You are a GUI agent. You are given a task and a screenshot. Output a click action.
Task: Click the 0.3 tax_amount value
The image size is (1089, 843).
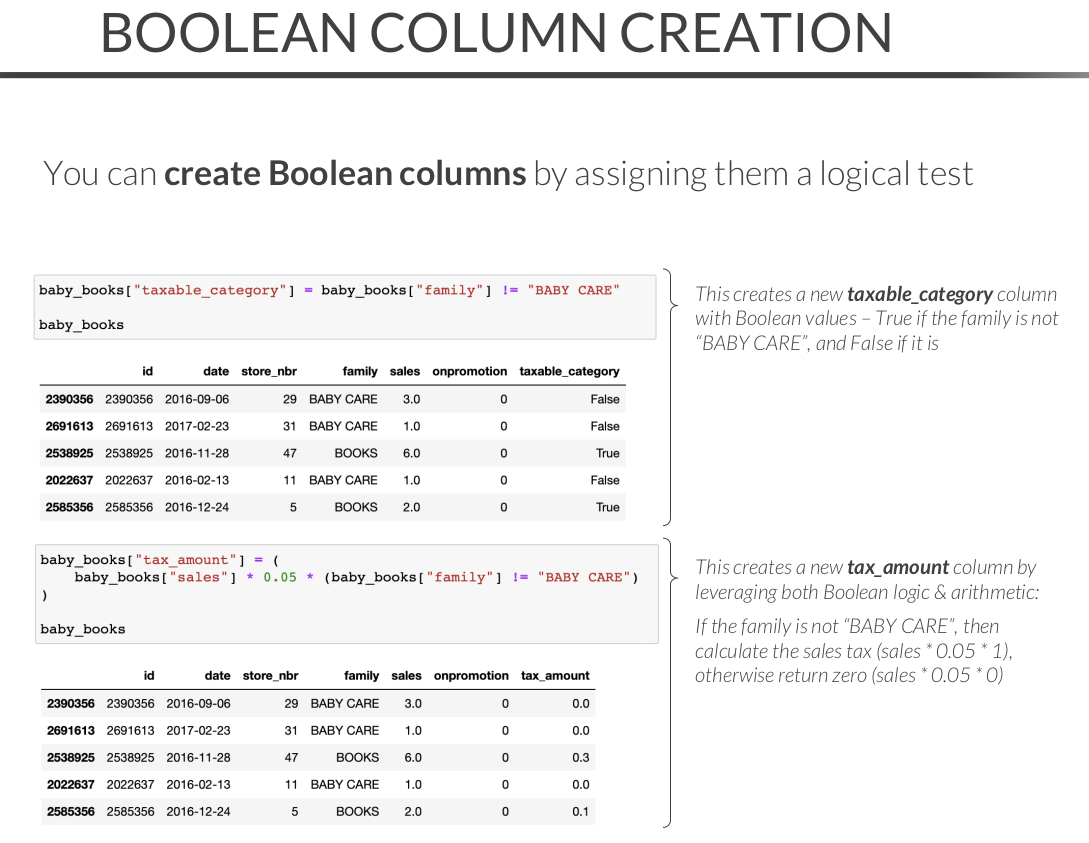pyautogui.click(x=580, y=758)
